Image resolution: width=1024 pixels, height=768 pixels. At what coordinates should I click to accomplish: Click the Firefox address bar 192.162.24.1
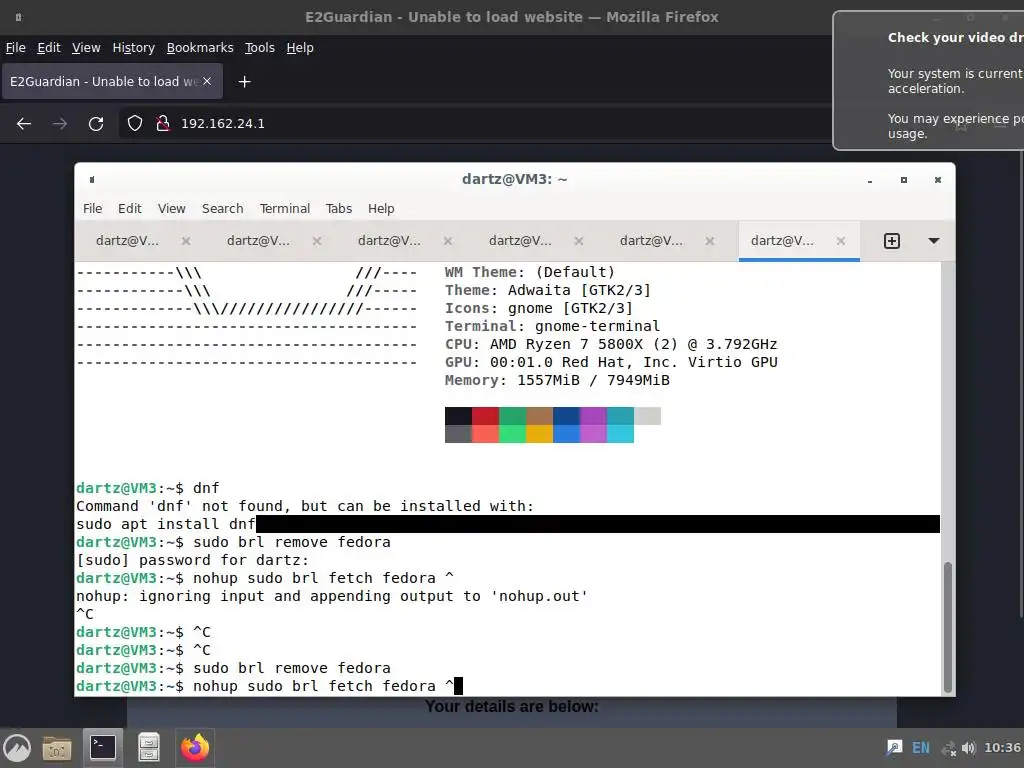click(x=223, y=123)
